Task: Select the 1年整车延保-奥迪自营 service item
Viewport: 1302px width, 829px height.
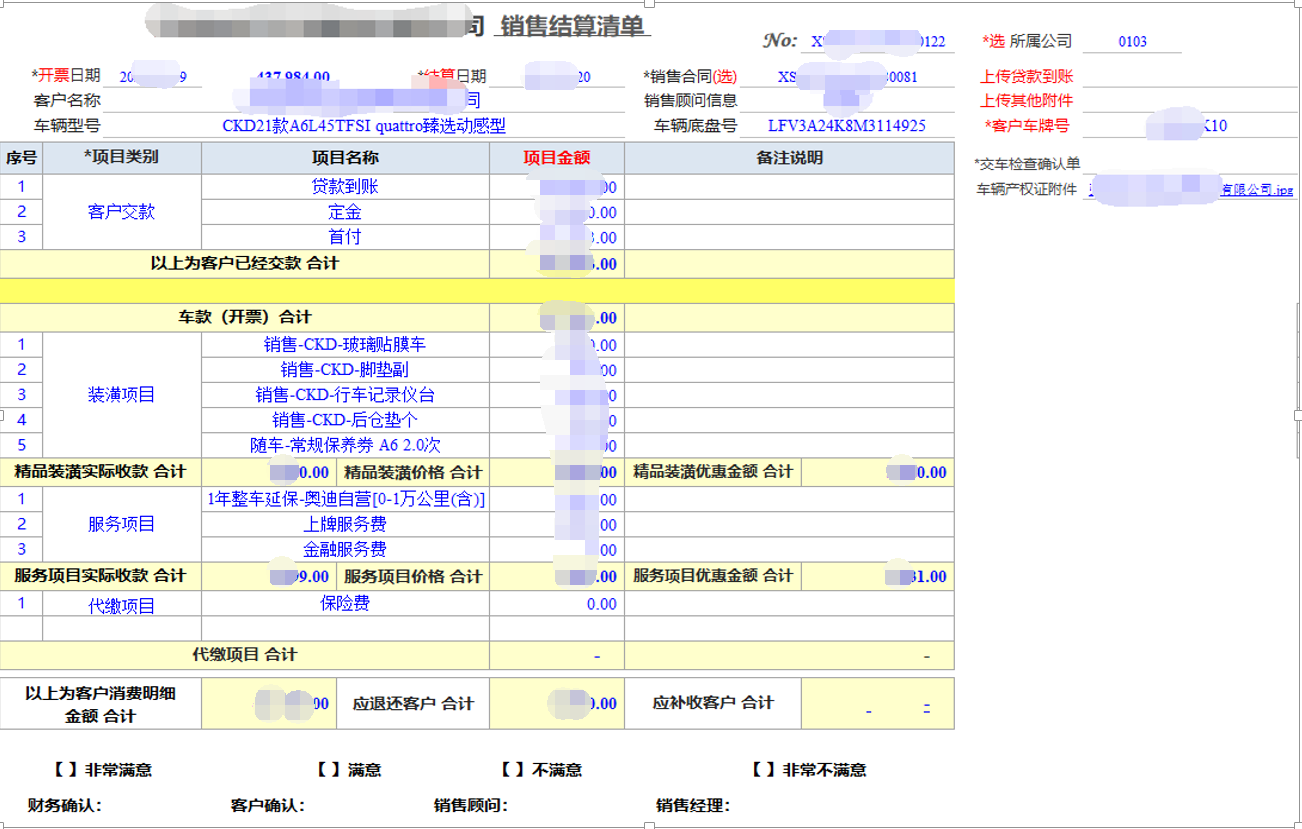Action: pyautogui.click(x=345, y=498)
